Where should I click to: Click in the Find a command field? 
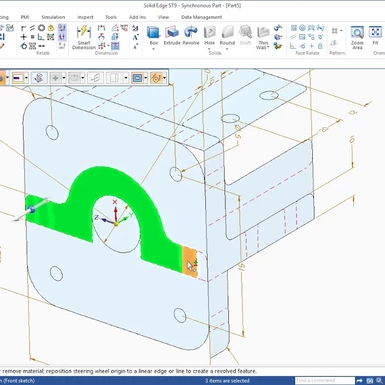tap(325, 380)
